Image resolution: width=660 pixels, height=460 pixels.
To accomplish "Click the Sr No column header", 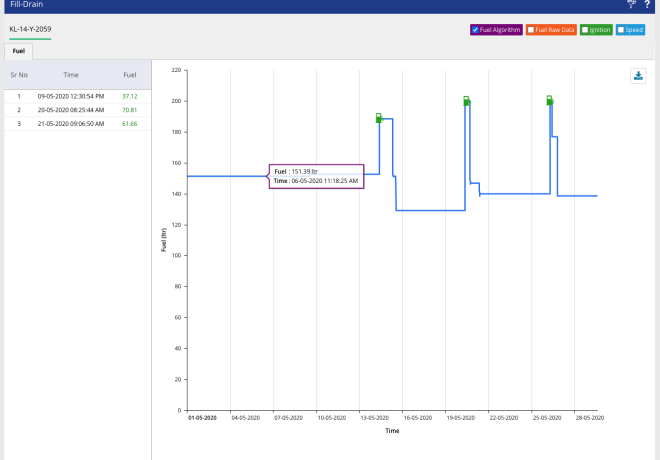I will [19, 75].
